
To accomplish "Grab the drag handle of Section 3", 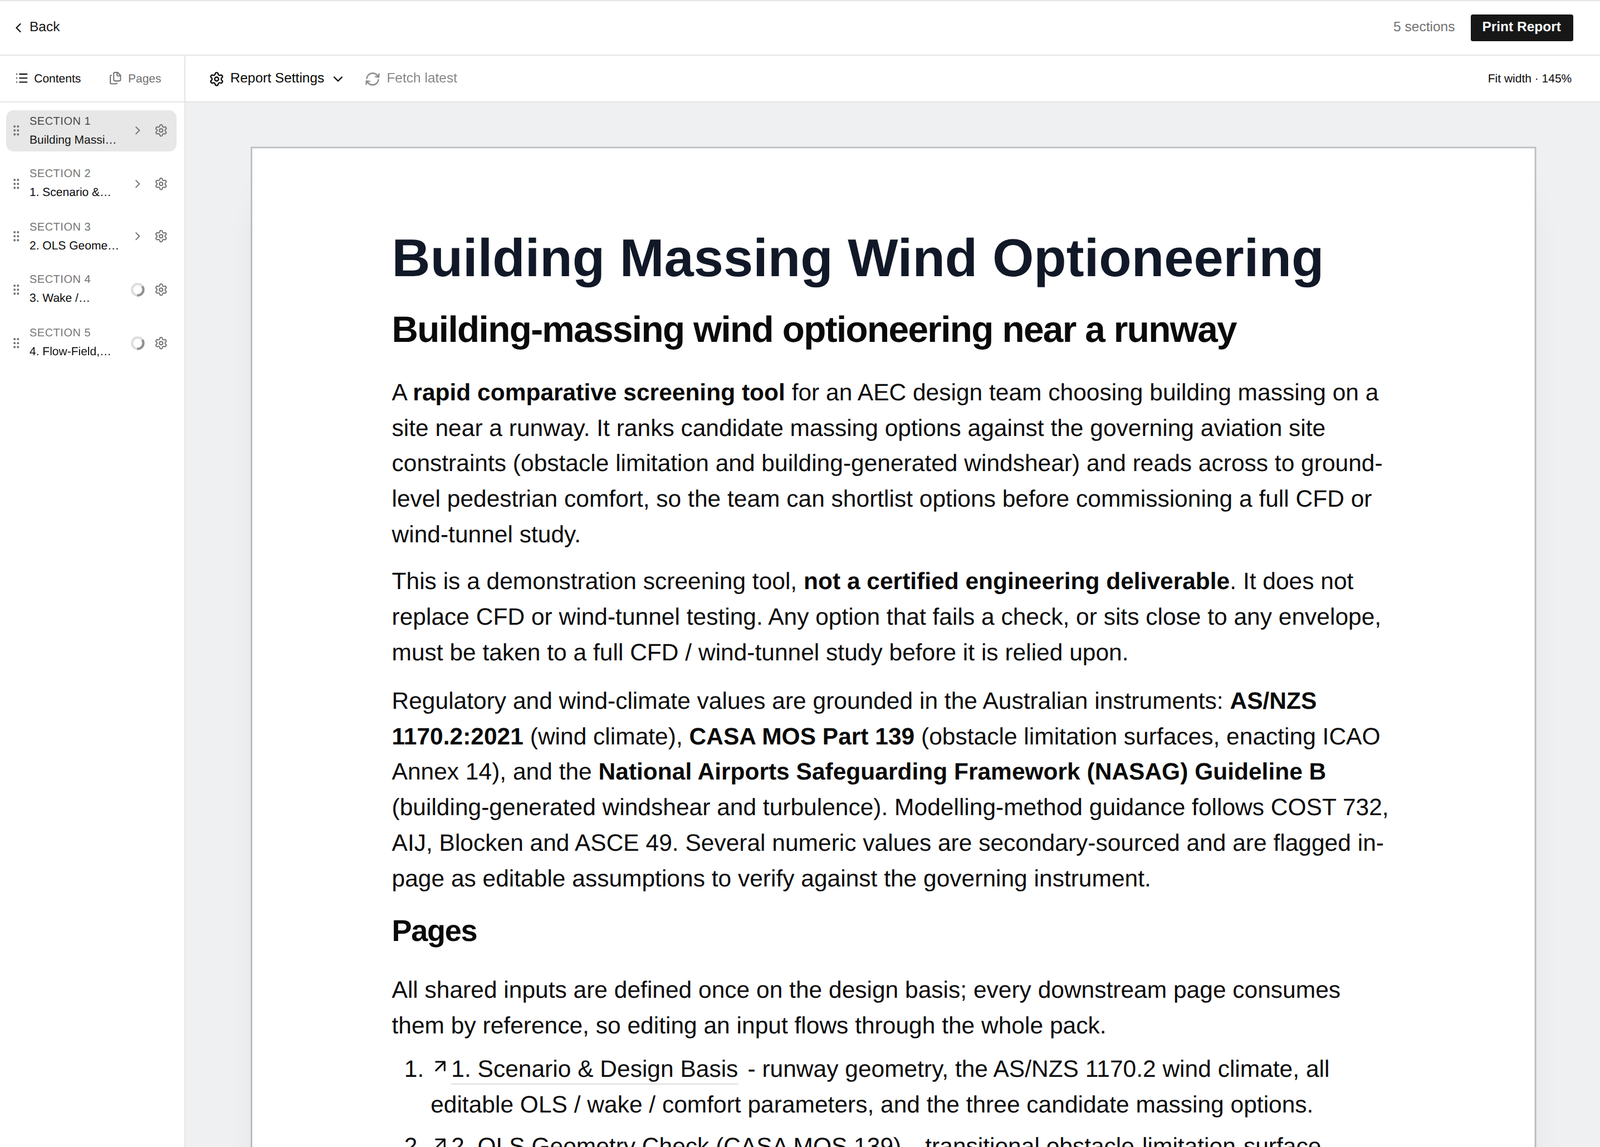I will coord(16,237).
